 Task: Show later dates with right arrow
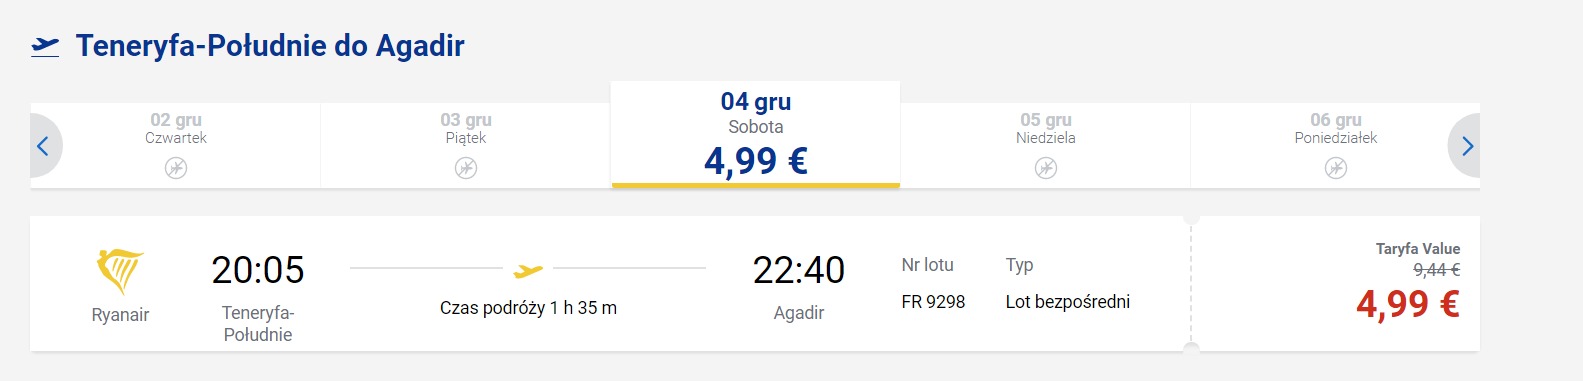pos(1465,146)
